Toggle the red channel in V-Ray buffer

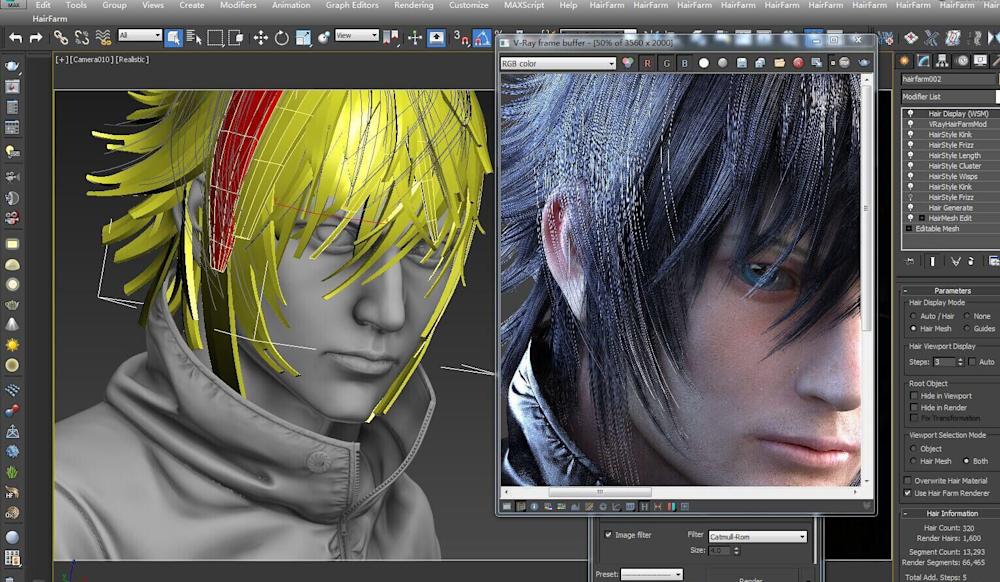coord(647,63)
